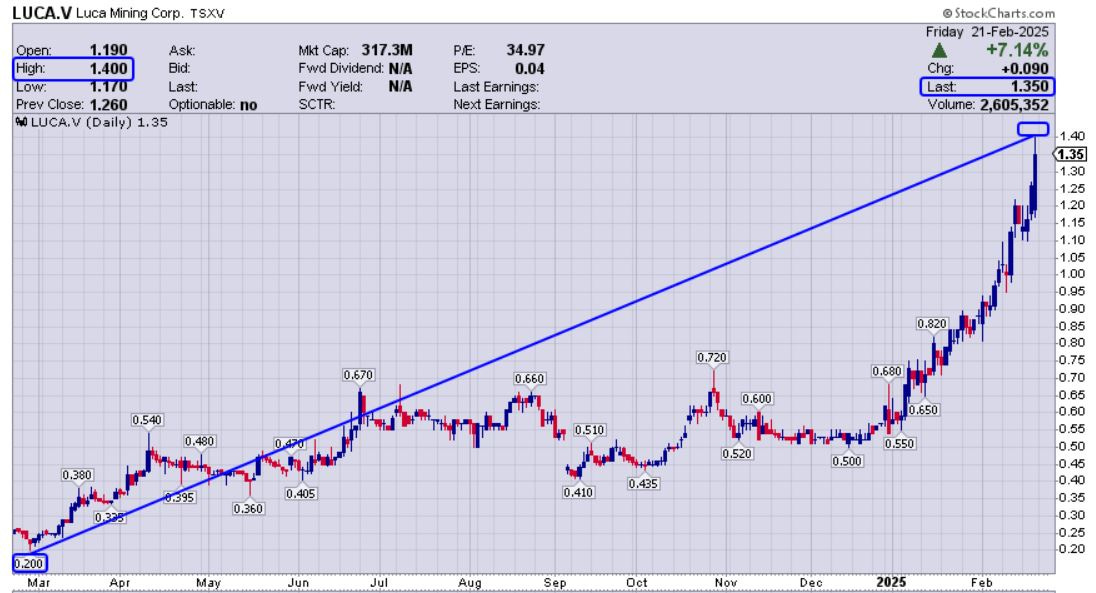
Task: Select the +7.14% percent change
Action: (x=1017, y=50)
